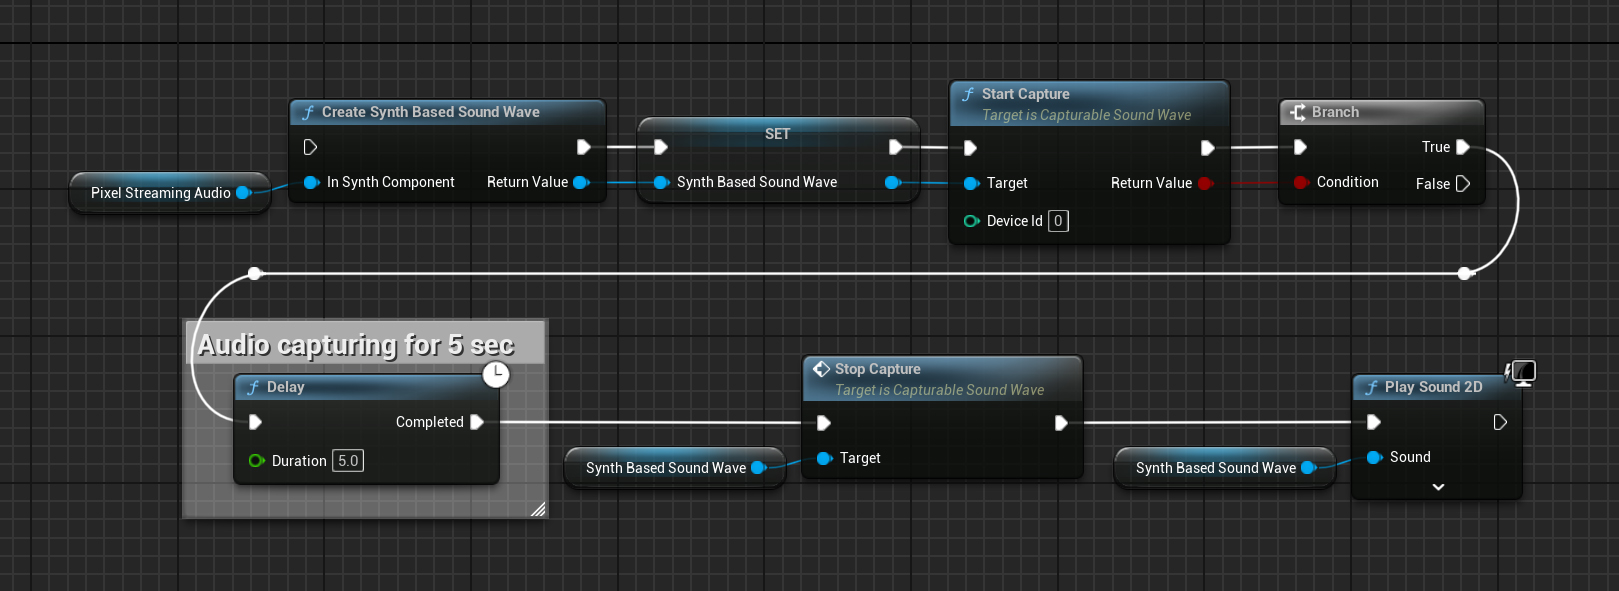This screenshot has height=591, width=1619.
Task: Click the comment box resize handle
Action: pos(538,509)
